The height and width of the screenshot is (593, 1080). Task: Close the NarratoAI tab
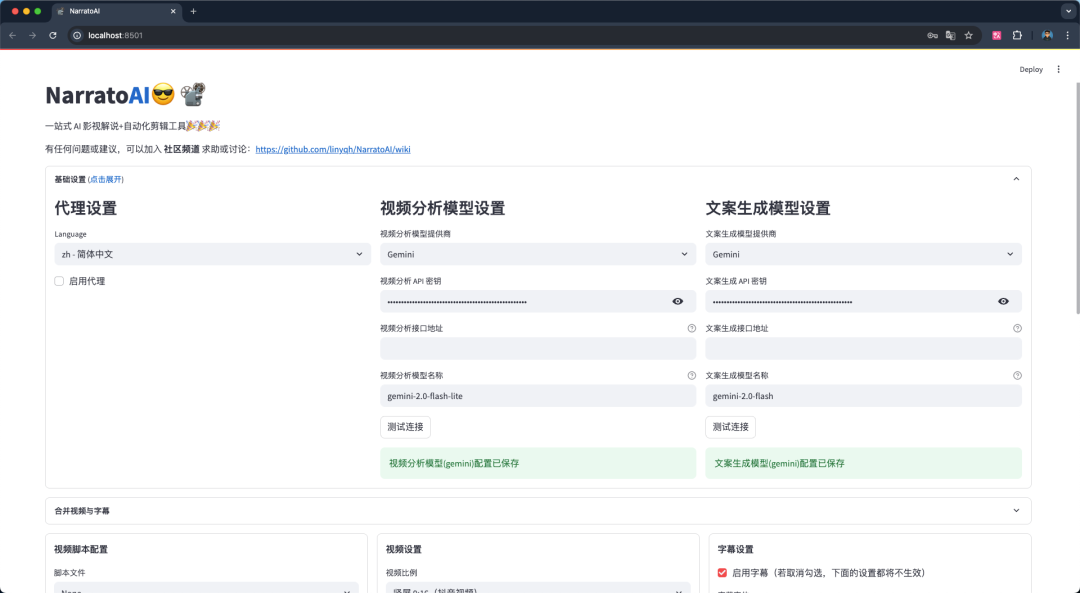173,11
